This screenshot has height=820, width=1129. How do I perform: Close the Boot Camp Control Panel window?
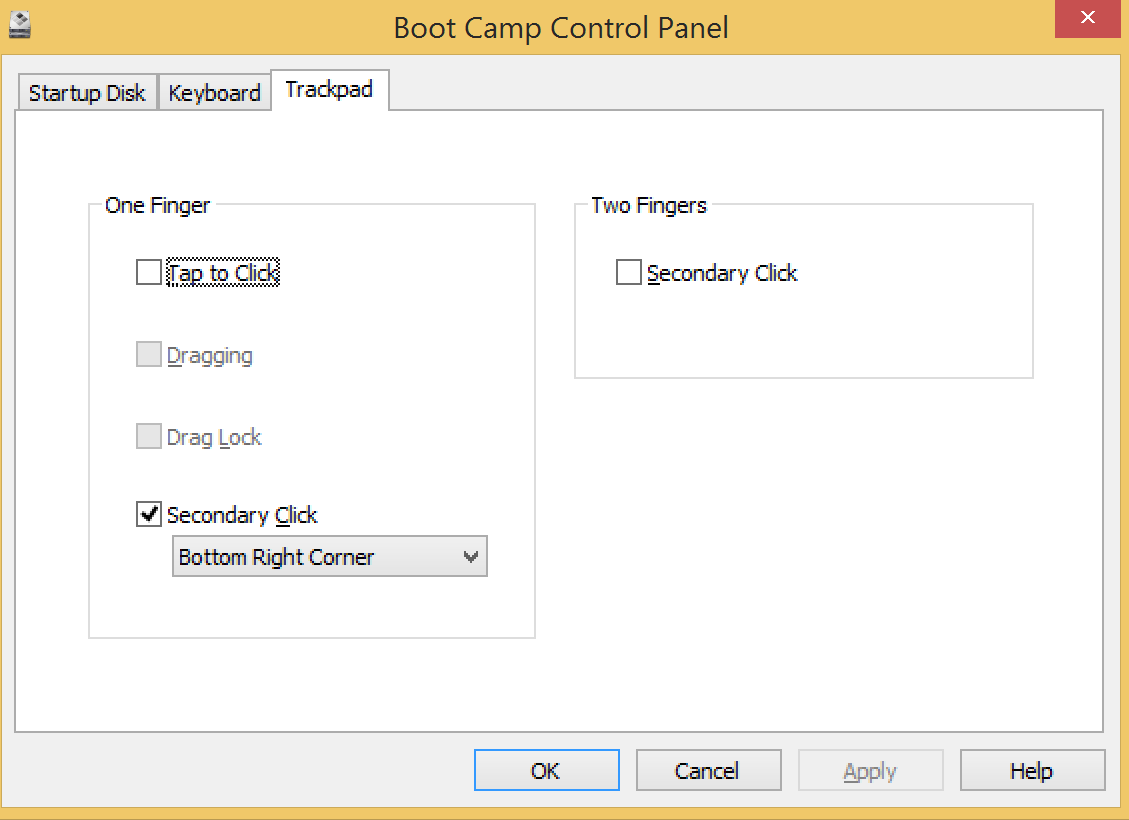(x=1087, y=17)
